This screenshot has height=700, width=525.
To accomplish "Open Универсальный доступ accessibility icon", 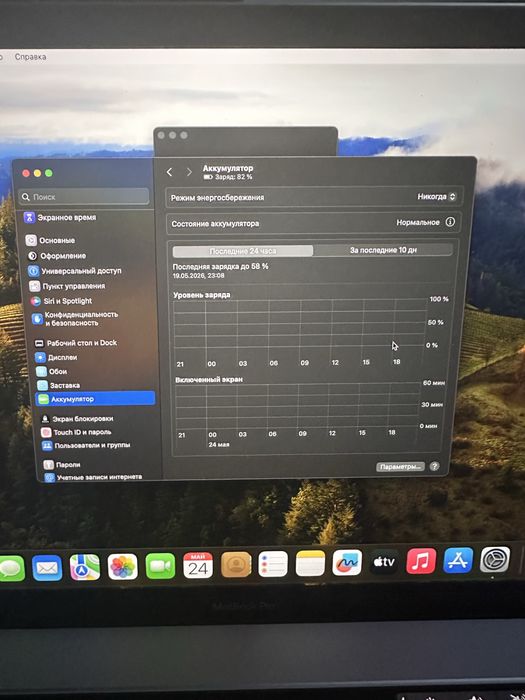I will coord(33,271).
